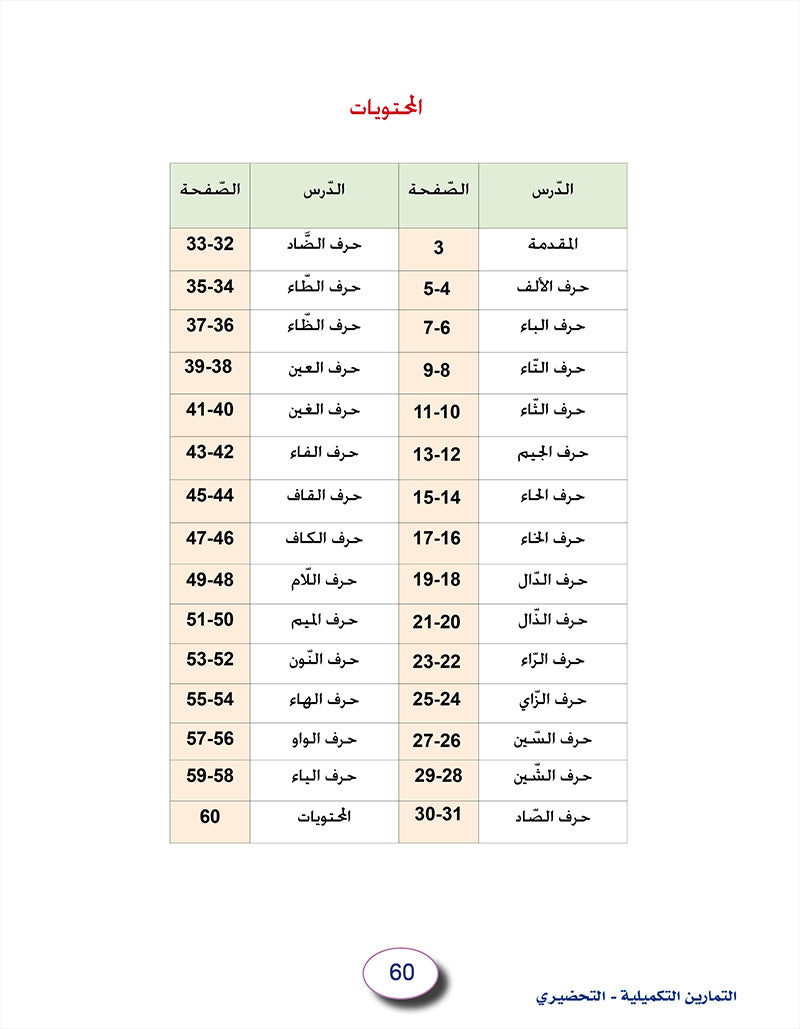This screenshot has height=1029, width=800.
Task: Click page number 3 beside المقدمة
Action: [x=438, y=248]
